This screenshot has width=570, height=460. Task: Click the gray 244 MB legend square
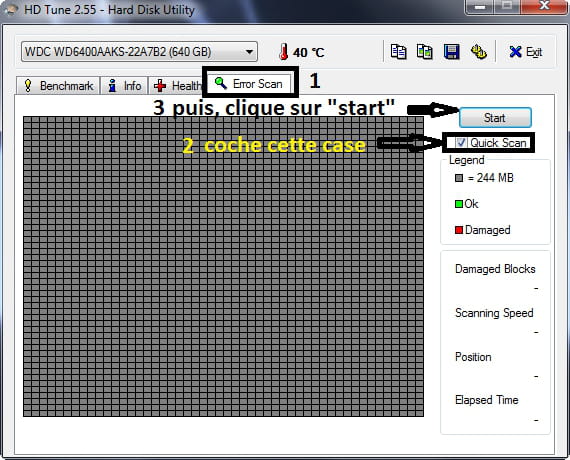point(459,178)
